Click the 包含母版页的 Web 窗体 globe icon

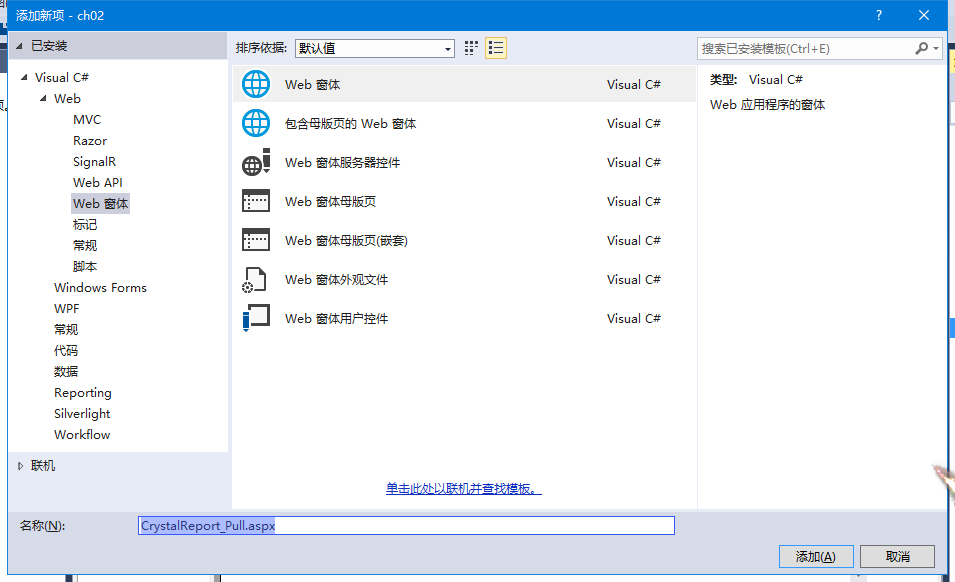click(x=256, y=123)
